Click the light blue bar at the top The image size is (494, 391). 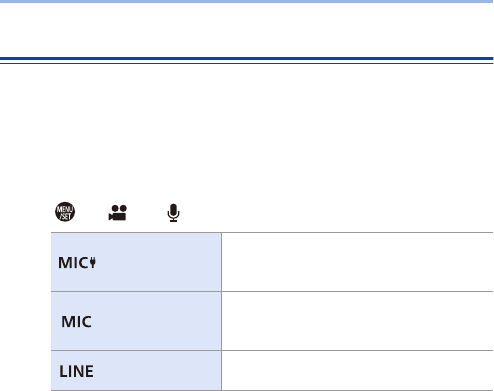[247, 1]
